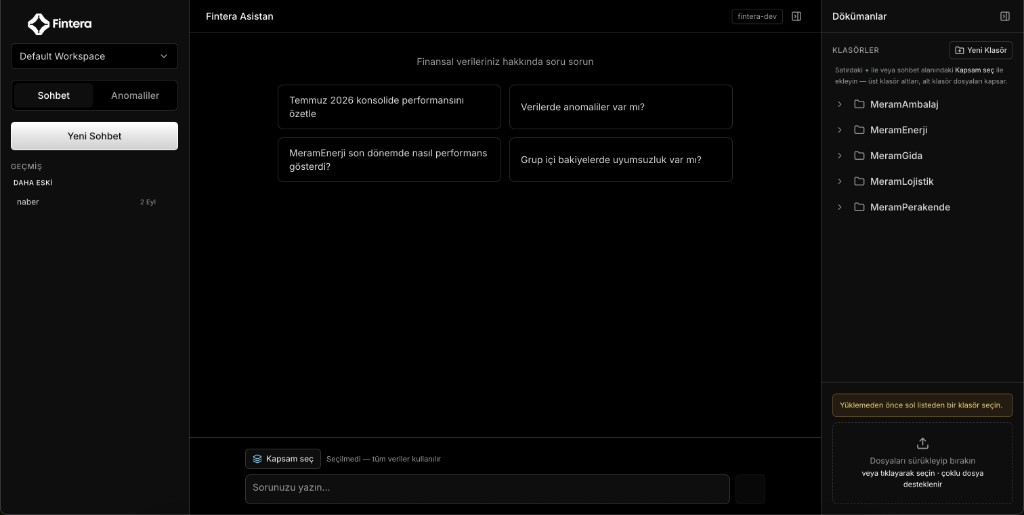Click the layers icon in Kapsam seç
The width and height of the screenshot is (1024, 515).
pyautogui.click(x=257, y=459)
